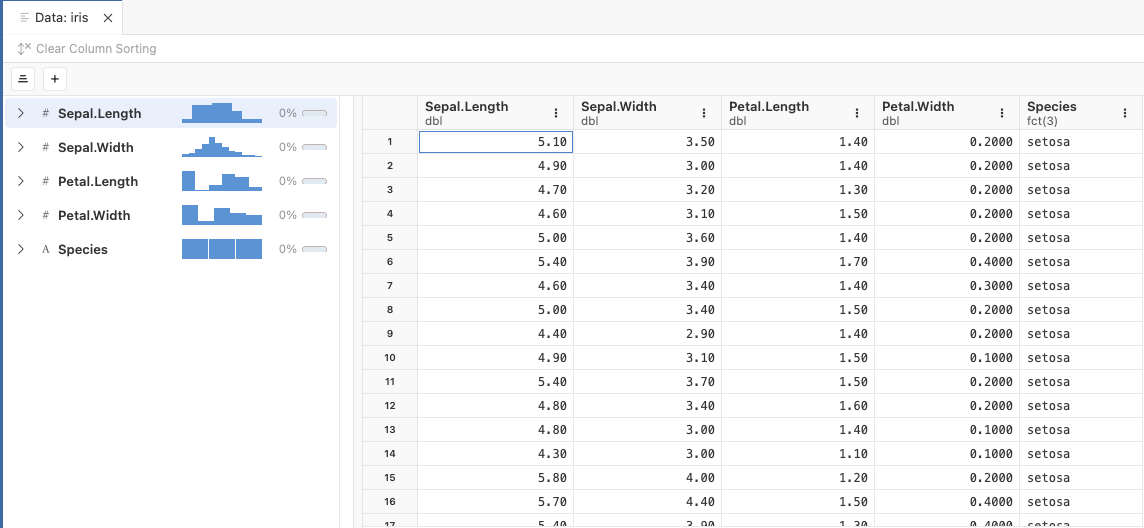Expand the Sepal.Length summary row

pyautogui.click(x=21, y=114)
